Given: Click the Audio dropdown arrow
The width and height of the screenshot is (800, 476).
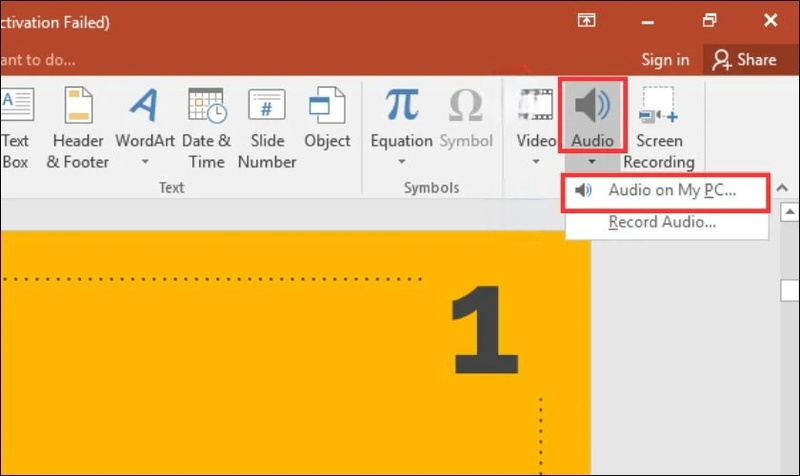Looking at the screenshot, I should [x=592, y=162].
